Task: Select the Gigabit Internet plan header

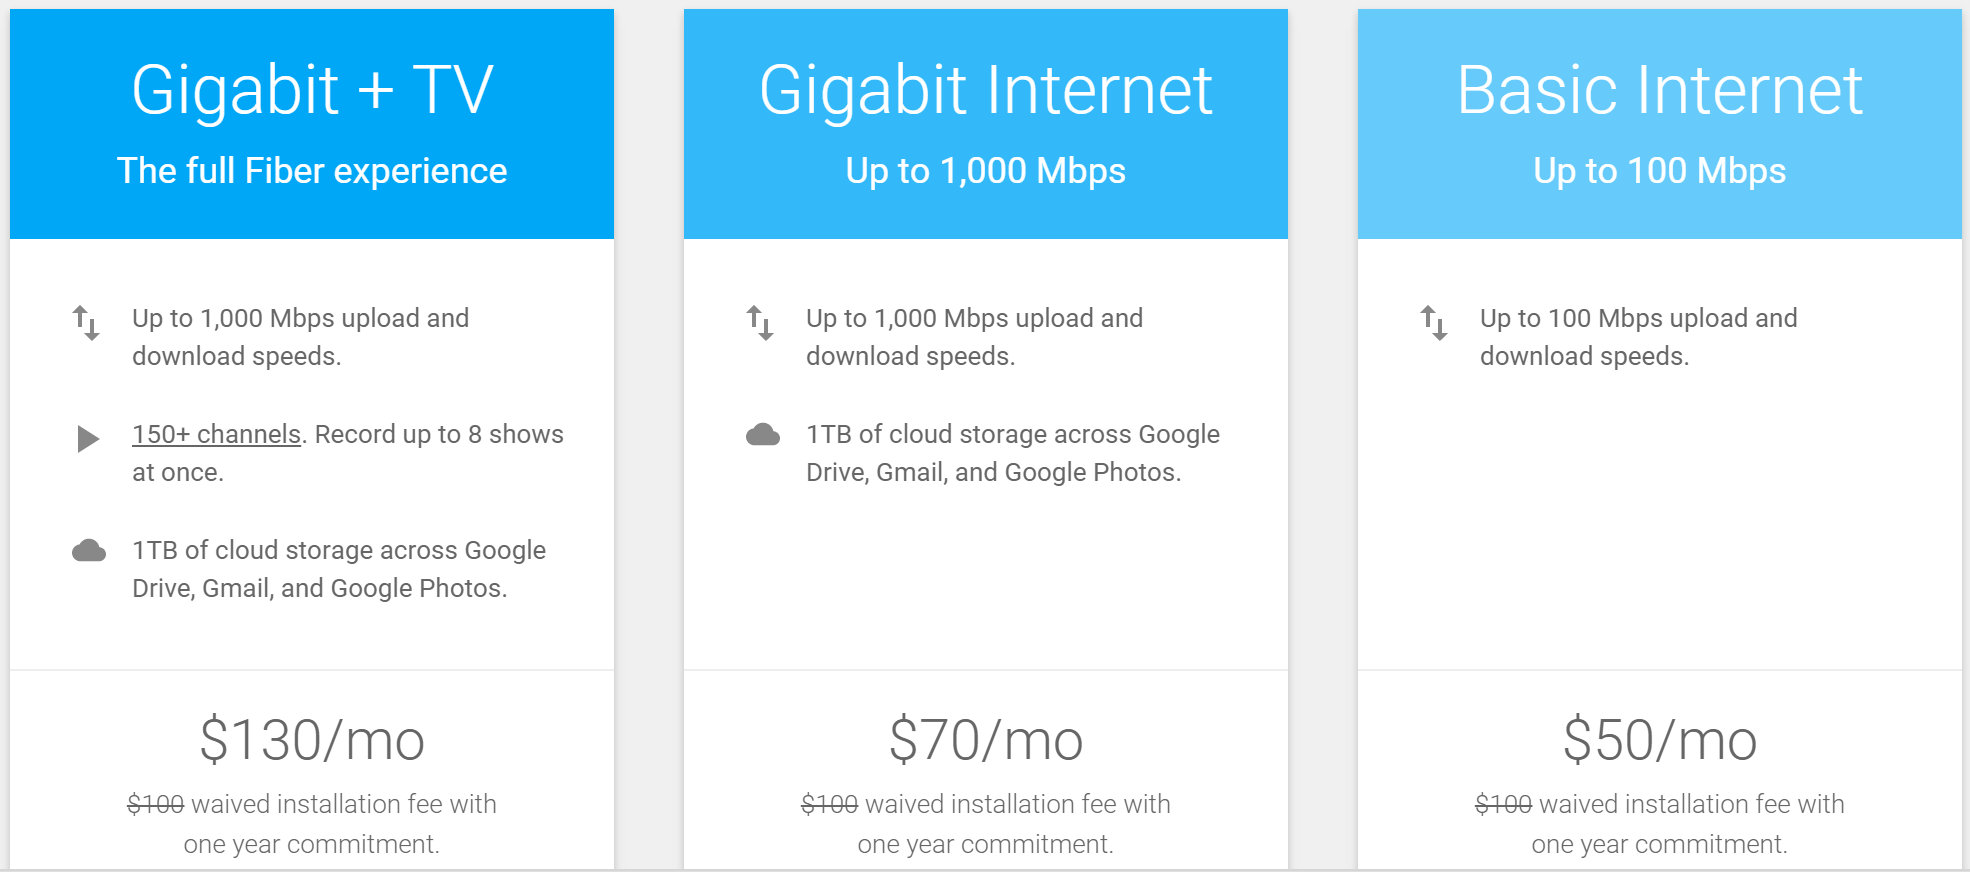Action: point(985,90)
